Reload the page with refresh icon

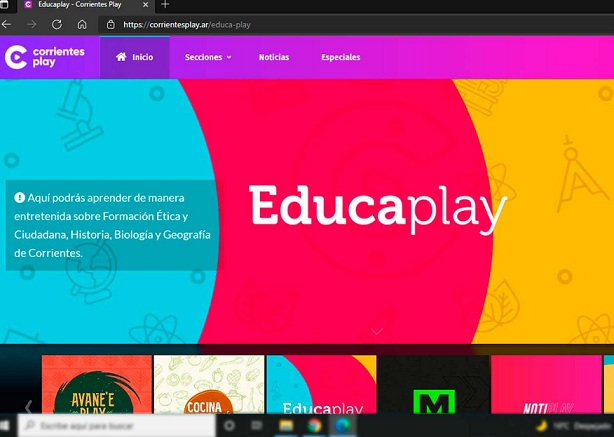click(57, 25)
